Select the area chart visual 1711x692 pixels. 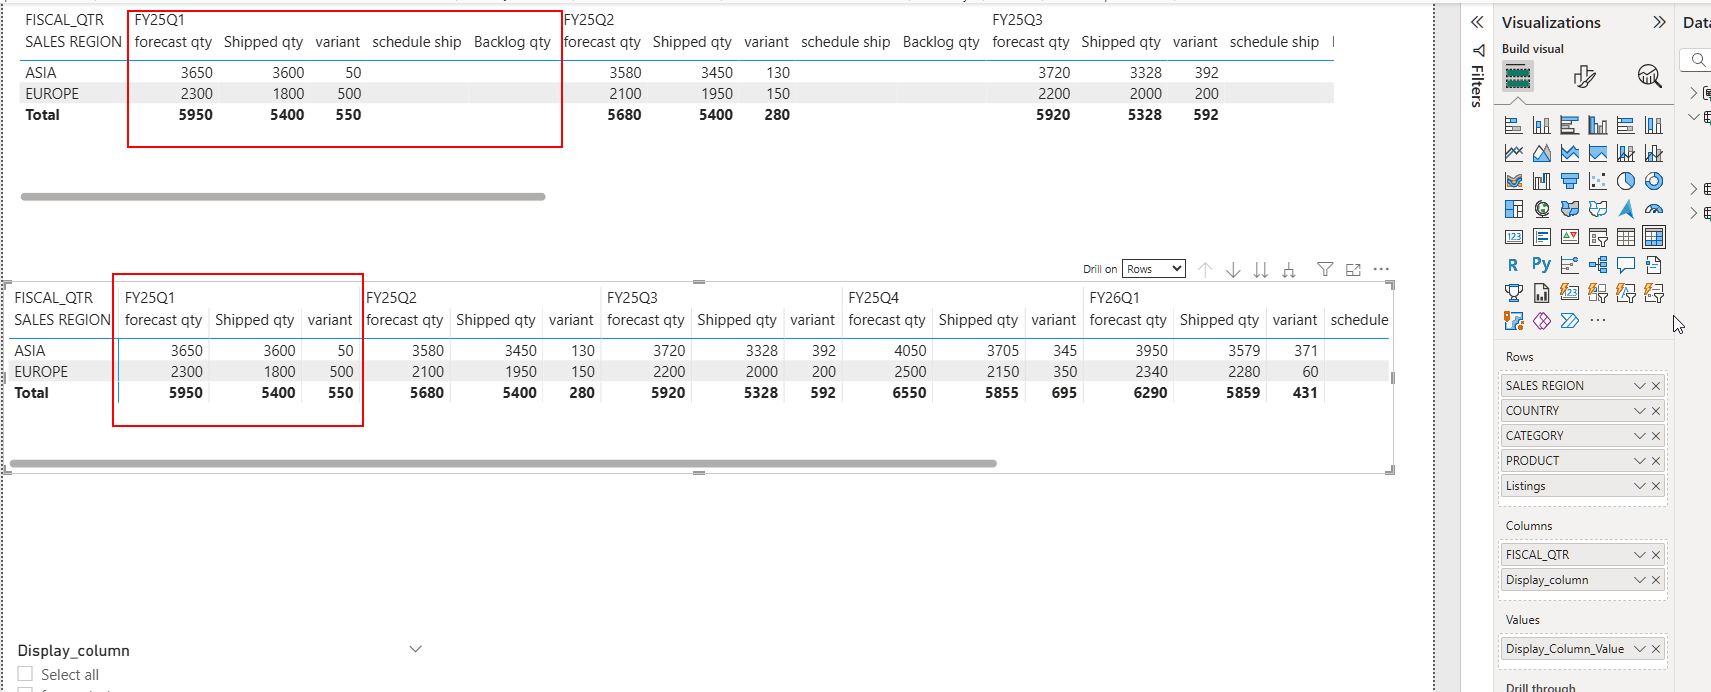pyautogui.click(x=1541, y=153)
